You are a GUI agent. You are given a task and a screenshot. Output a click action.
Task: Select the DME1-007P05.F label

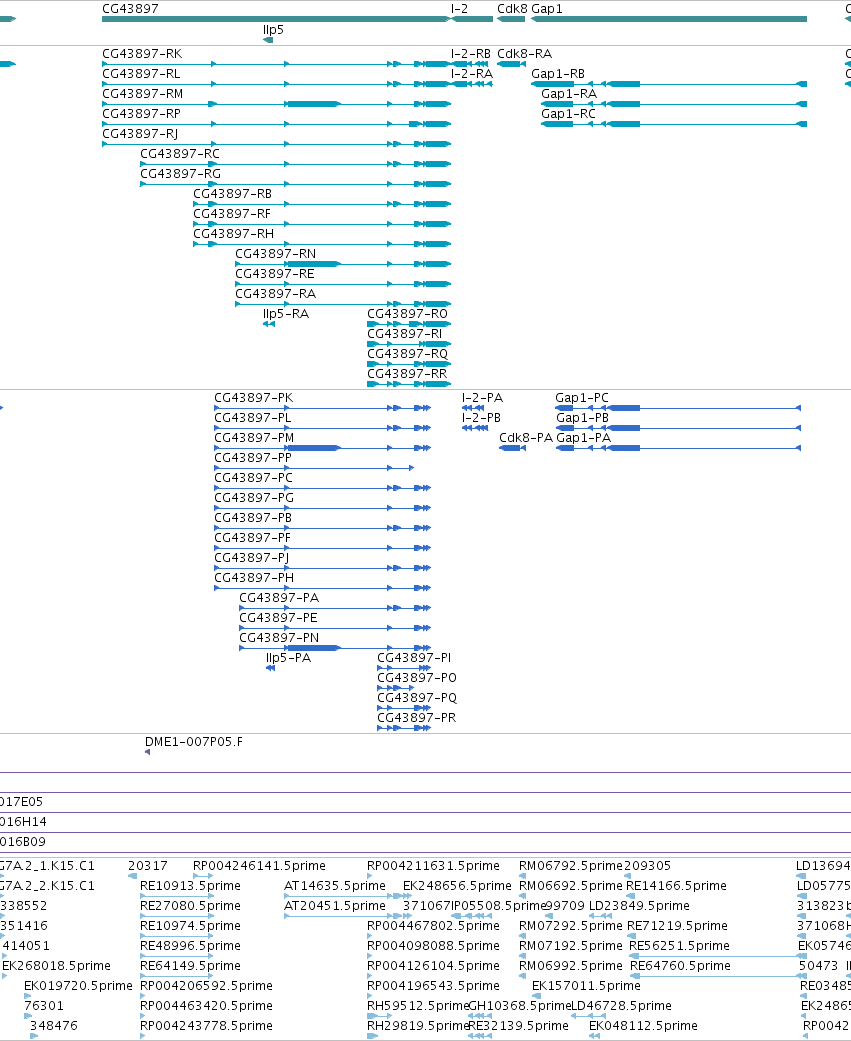[194, 742]
